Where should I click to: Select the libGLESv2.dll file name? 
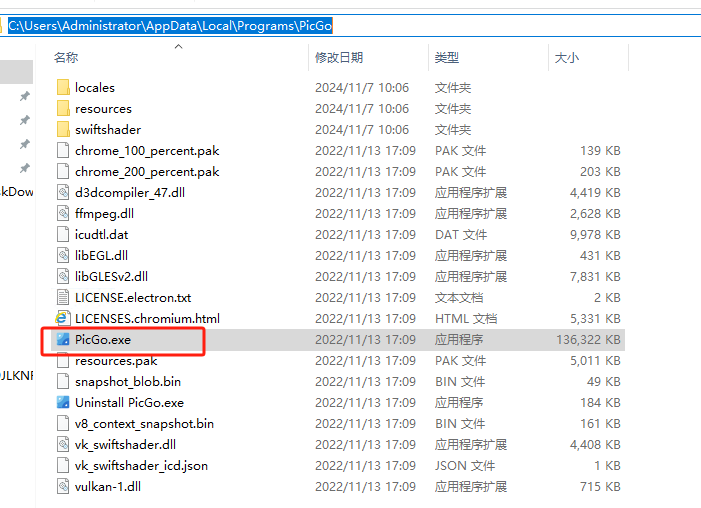tap(111, 277)
